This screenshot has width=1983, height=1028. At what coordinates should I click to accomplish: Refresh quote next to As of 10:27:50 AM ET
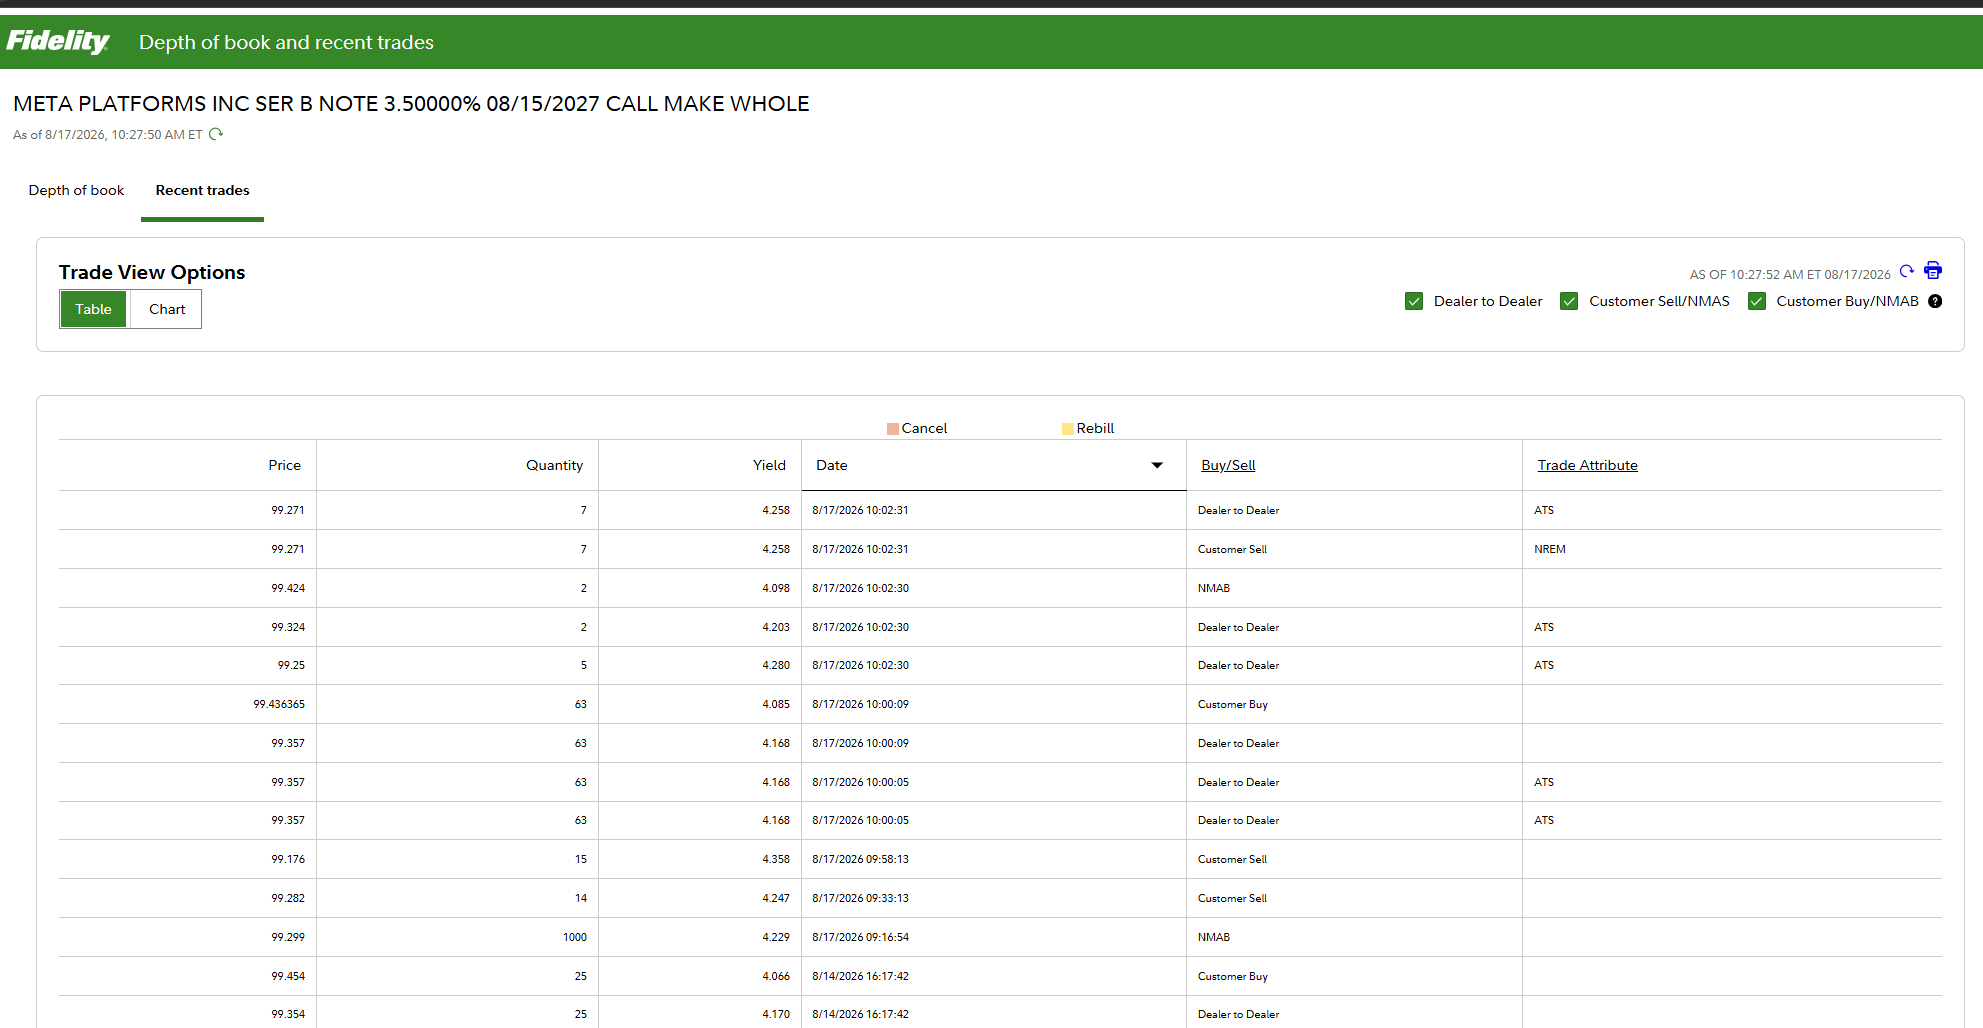coord(216,134)
